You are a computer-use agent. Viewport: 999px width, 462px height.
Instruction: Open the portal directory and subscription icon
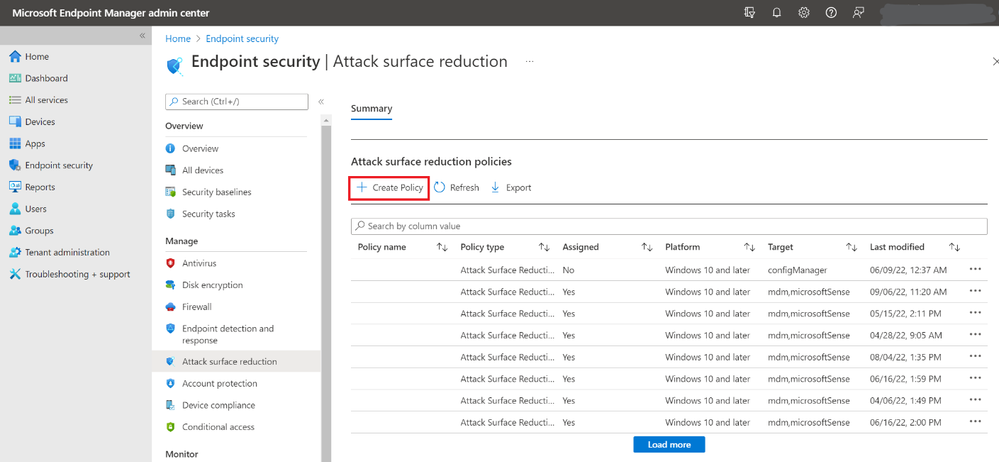[750, 13]
